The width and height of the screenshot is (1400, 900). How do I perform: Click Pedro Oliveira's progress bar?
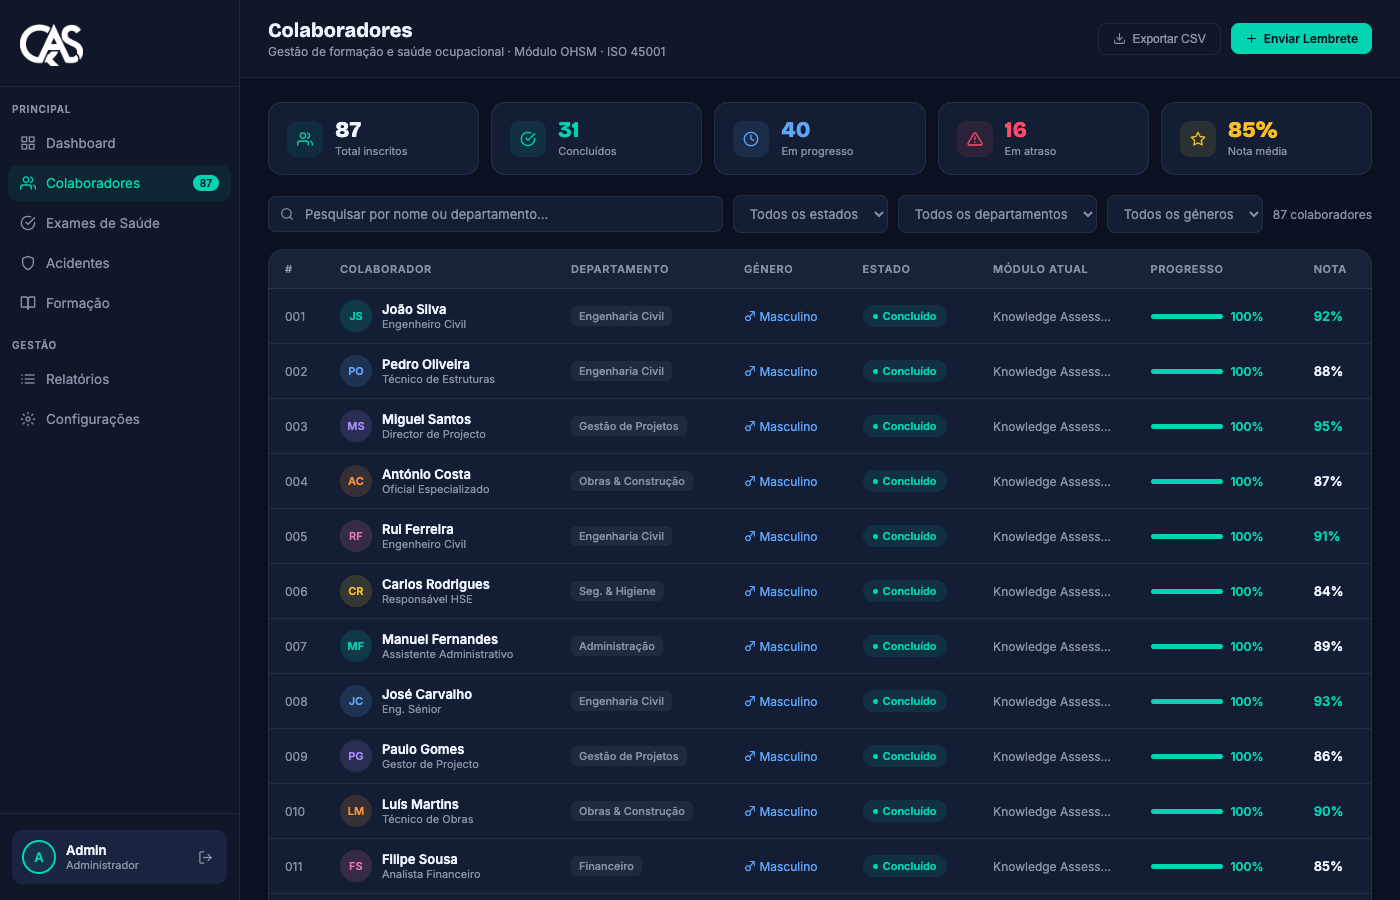coord(1186,371)
